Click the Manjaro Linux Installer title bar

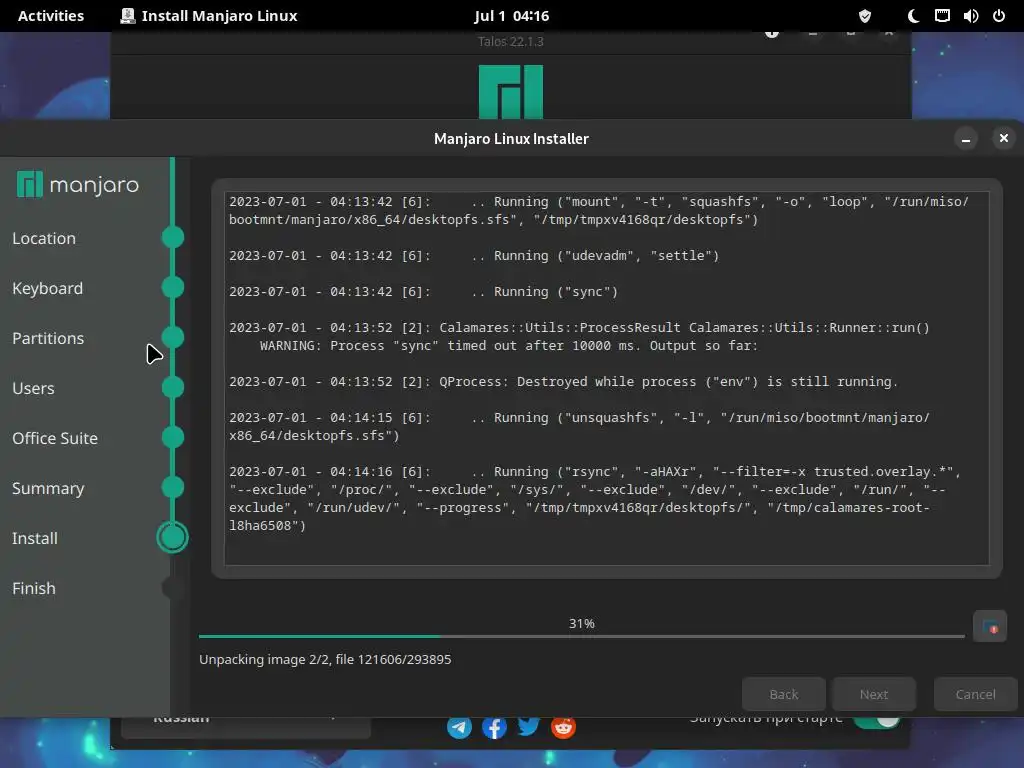pos(511,138)
